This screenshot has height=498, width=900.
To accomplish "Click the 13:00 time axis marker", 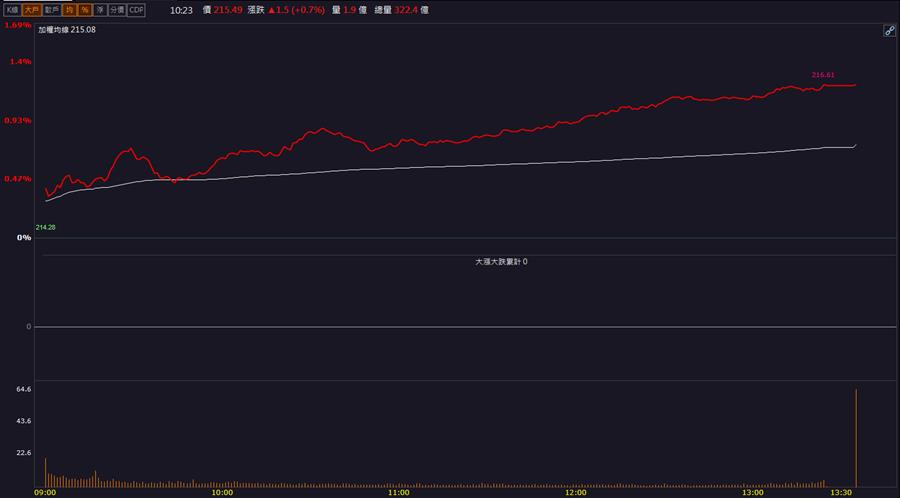I will (752, 492).
